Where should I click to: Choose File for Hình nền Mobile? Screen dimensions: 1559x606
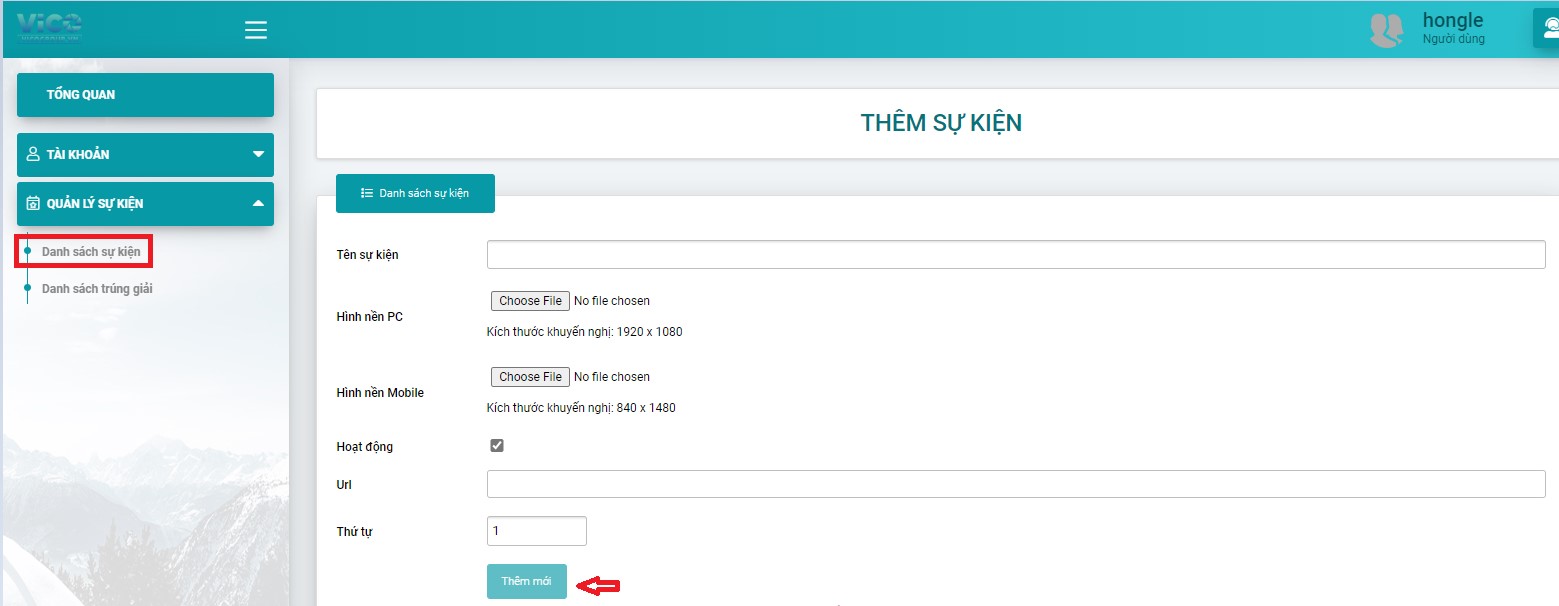point(530,377)
